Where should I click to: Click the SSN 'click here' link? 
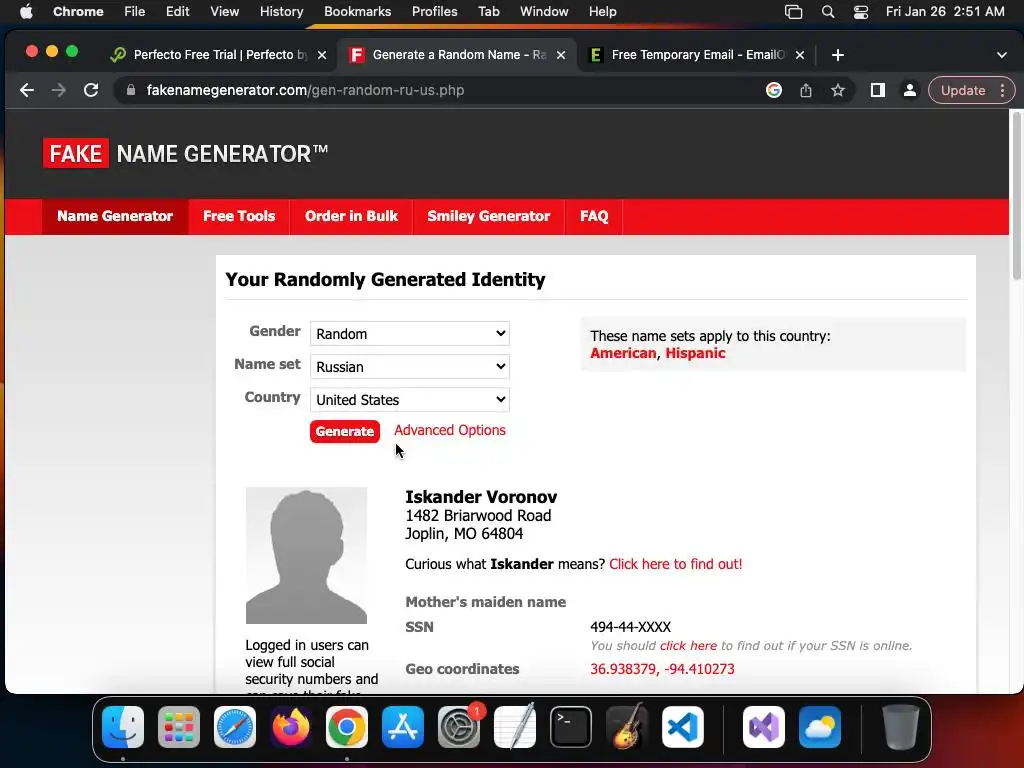point(688,646)
